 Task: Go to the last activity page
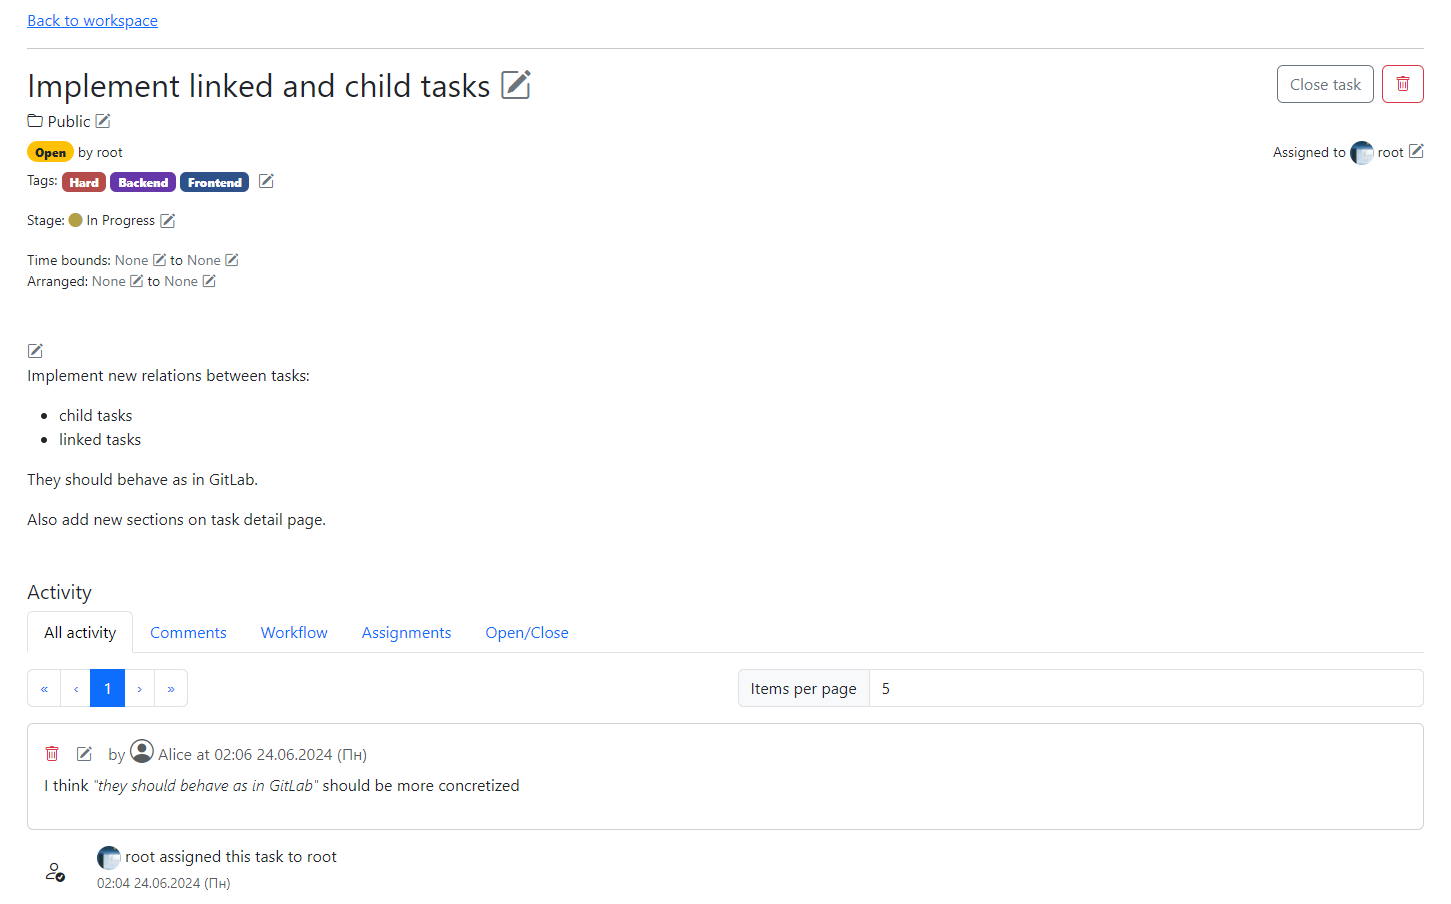point(171,688)
